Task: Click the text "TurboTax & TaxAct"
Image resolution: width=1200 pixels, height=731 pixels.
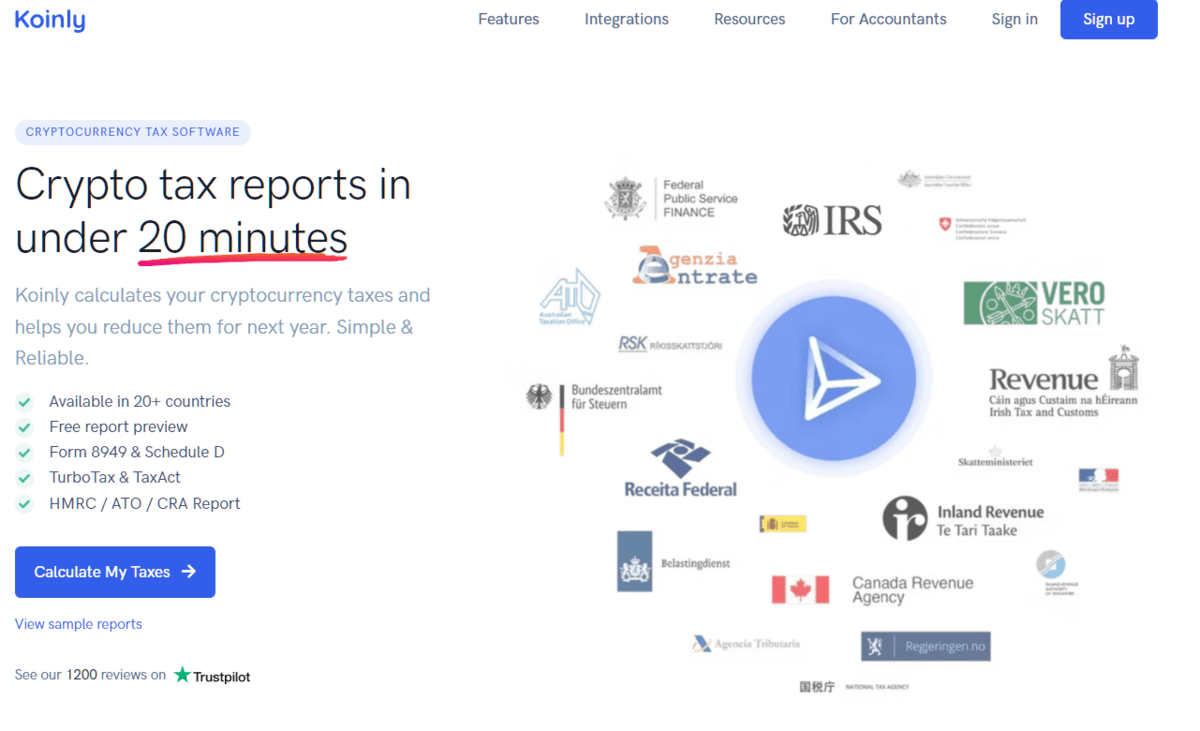Action: 115,478
